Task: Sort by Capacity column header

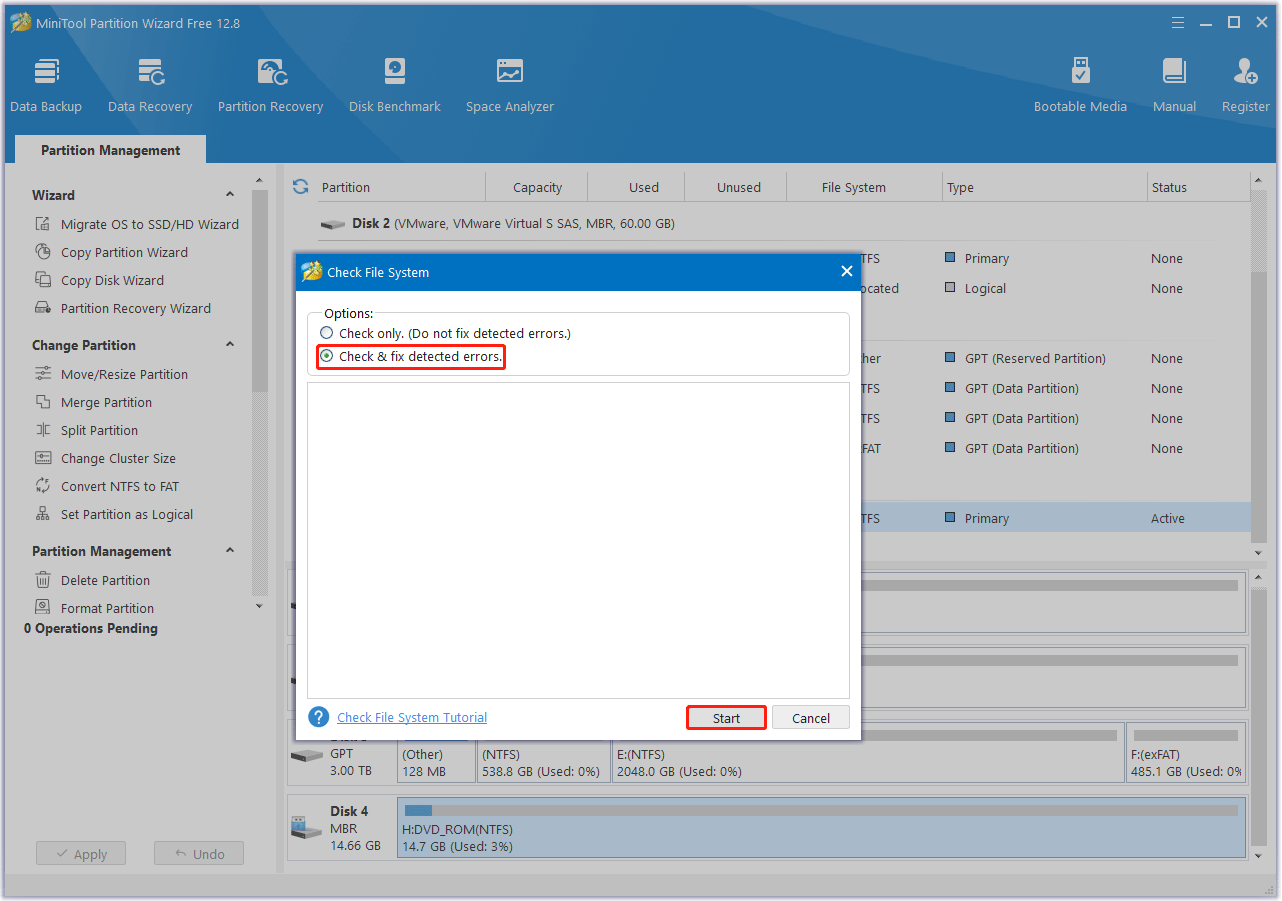Action: [538, 187]
